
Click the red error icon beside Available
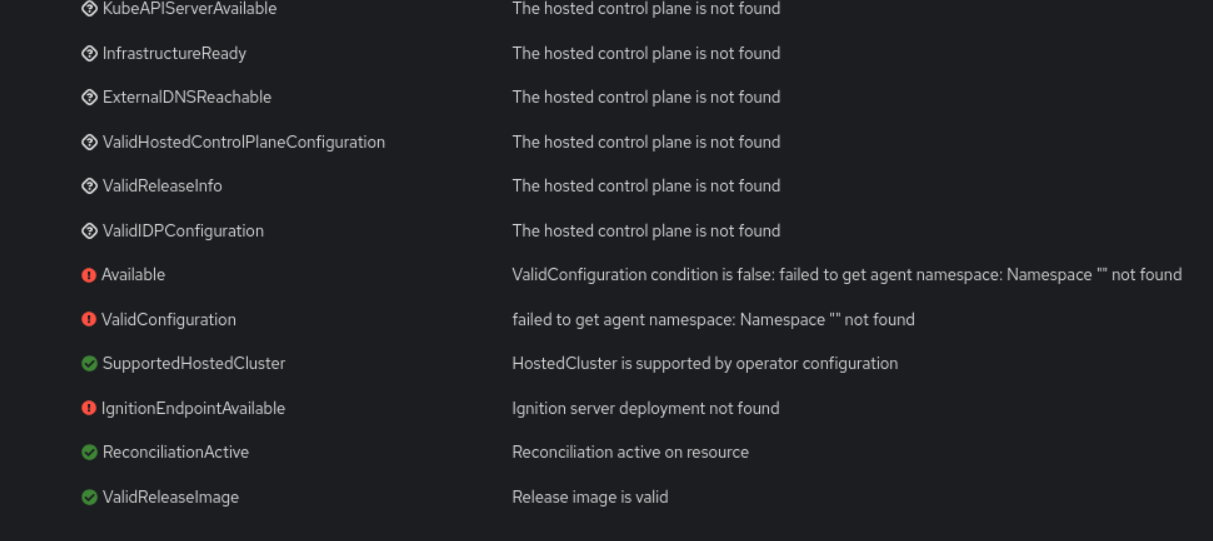89,275
